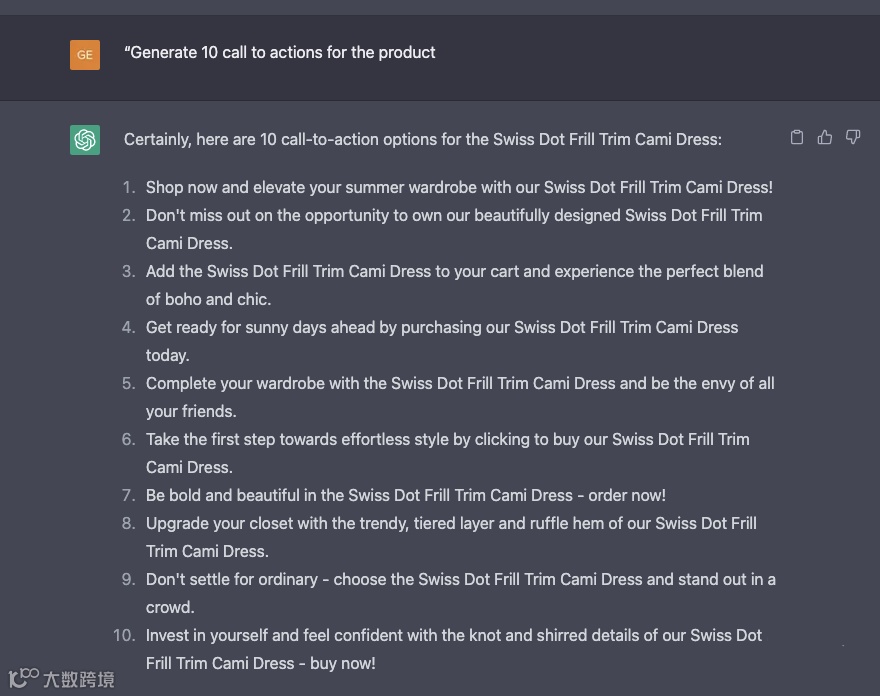Click the 'Shop now and elevate' list item
The width and height of the screenshot is (880, 696).
(x=459, y=187)
